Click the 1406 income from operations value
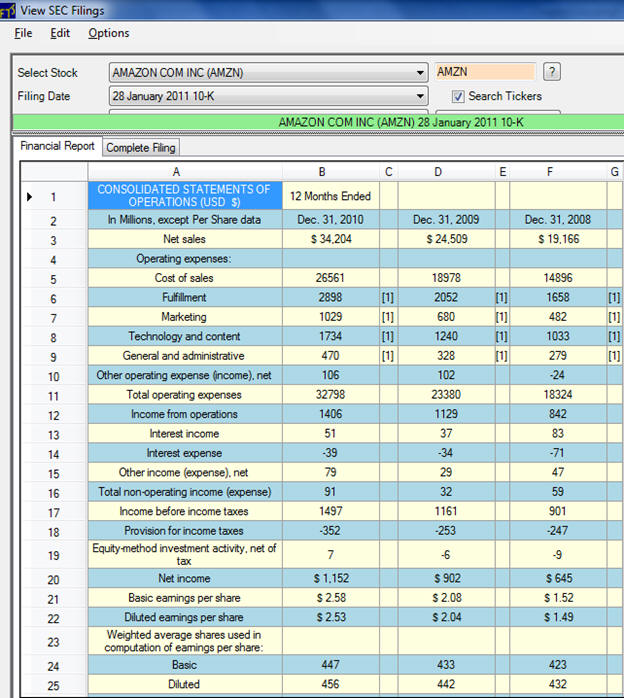This screenshot has width=624, height=698. 331,414
